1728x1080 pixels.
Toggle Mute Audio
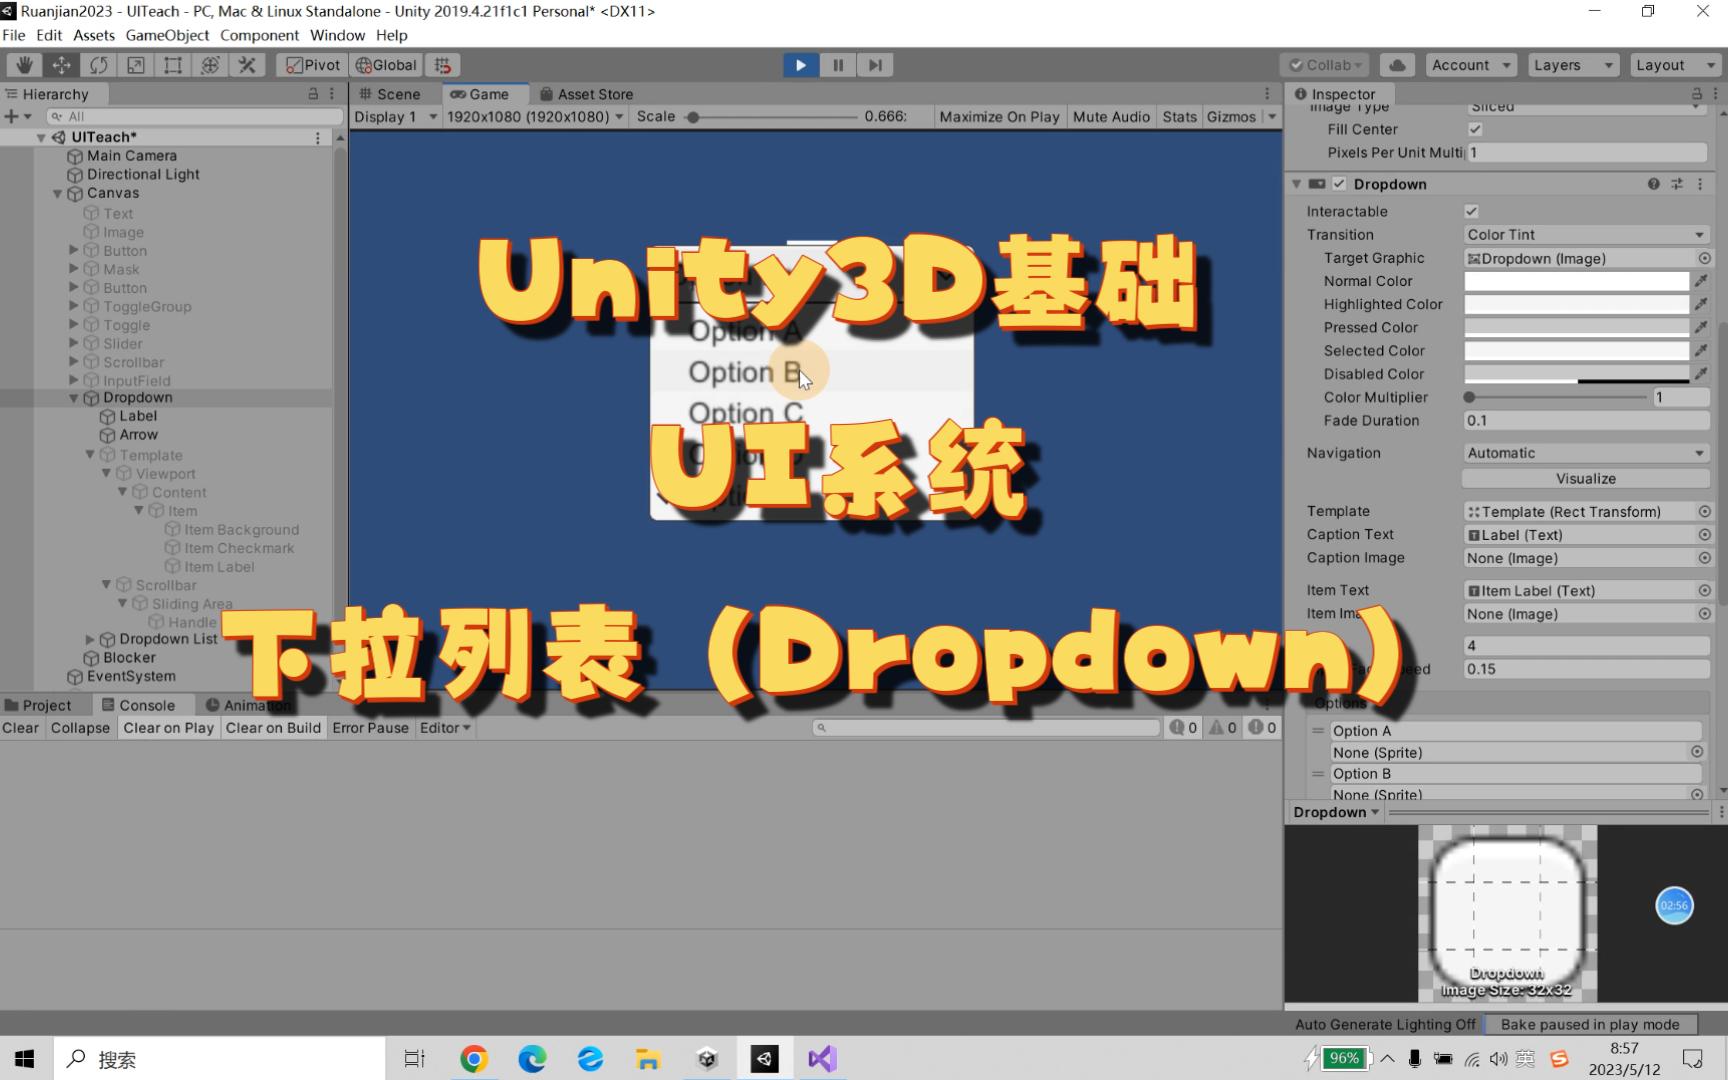(1111, 117)
